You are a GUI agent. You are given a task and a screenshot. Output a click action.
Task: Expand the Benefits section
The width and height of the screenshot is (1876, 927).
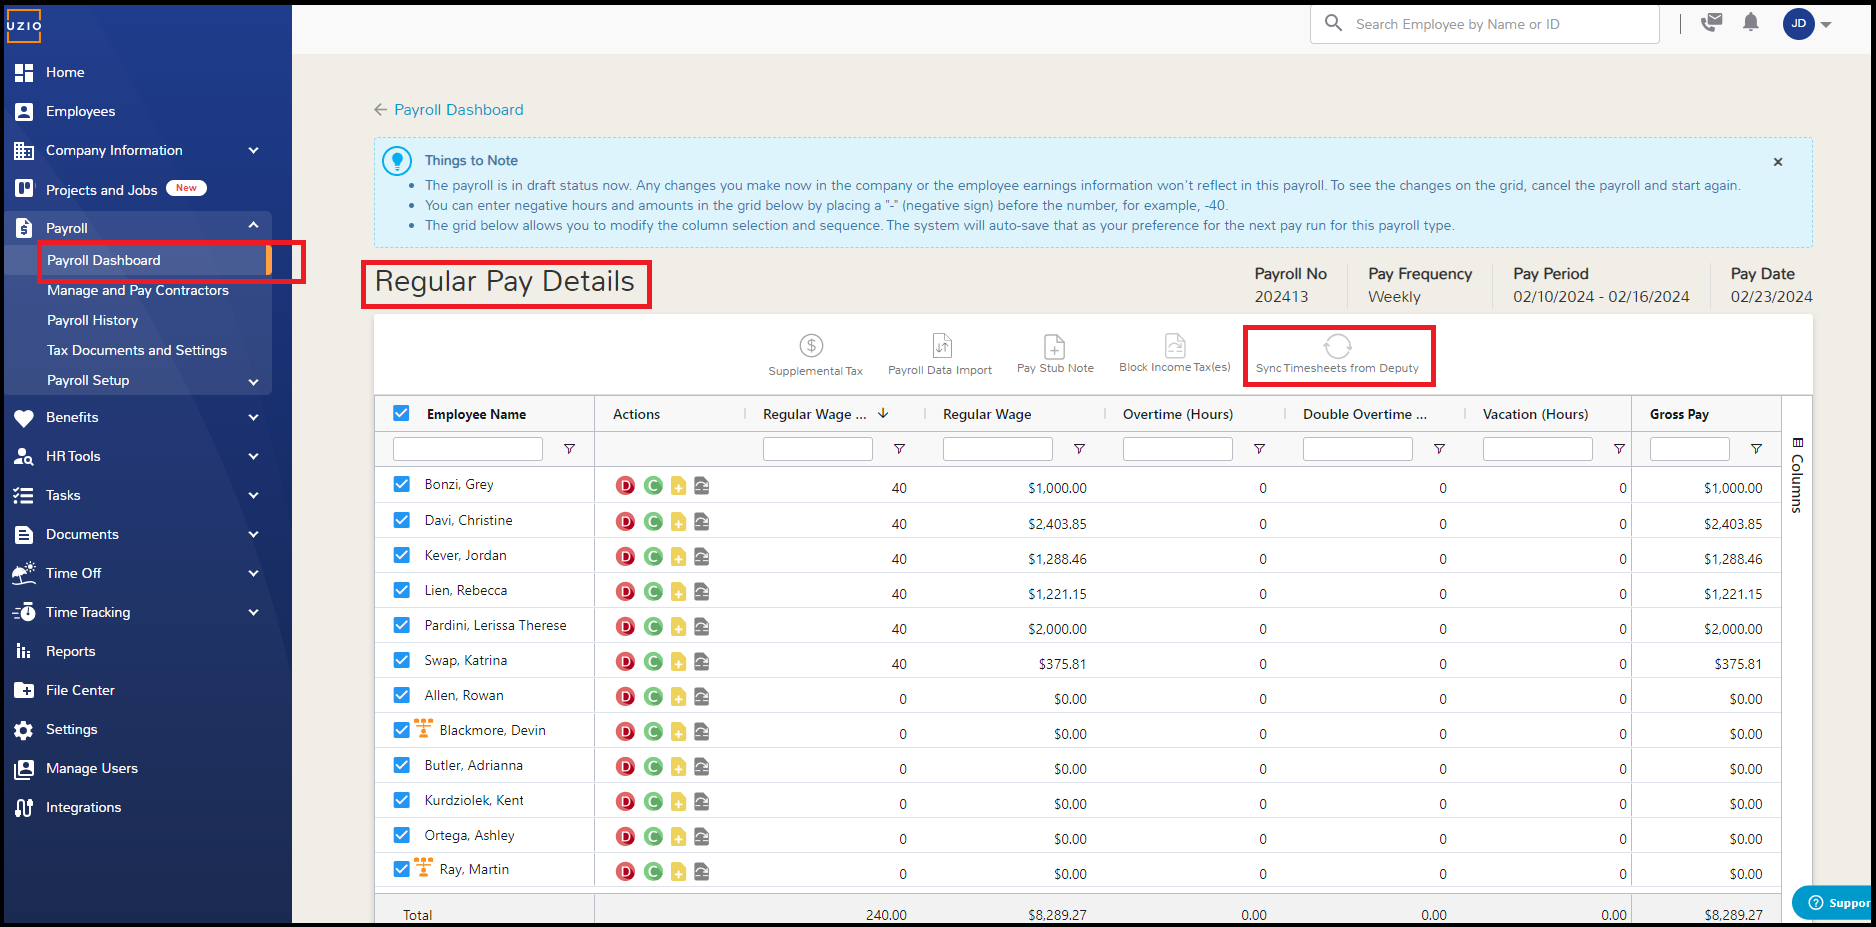253,417
